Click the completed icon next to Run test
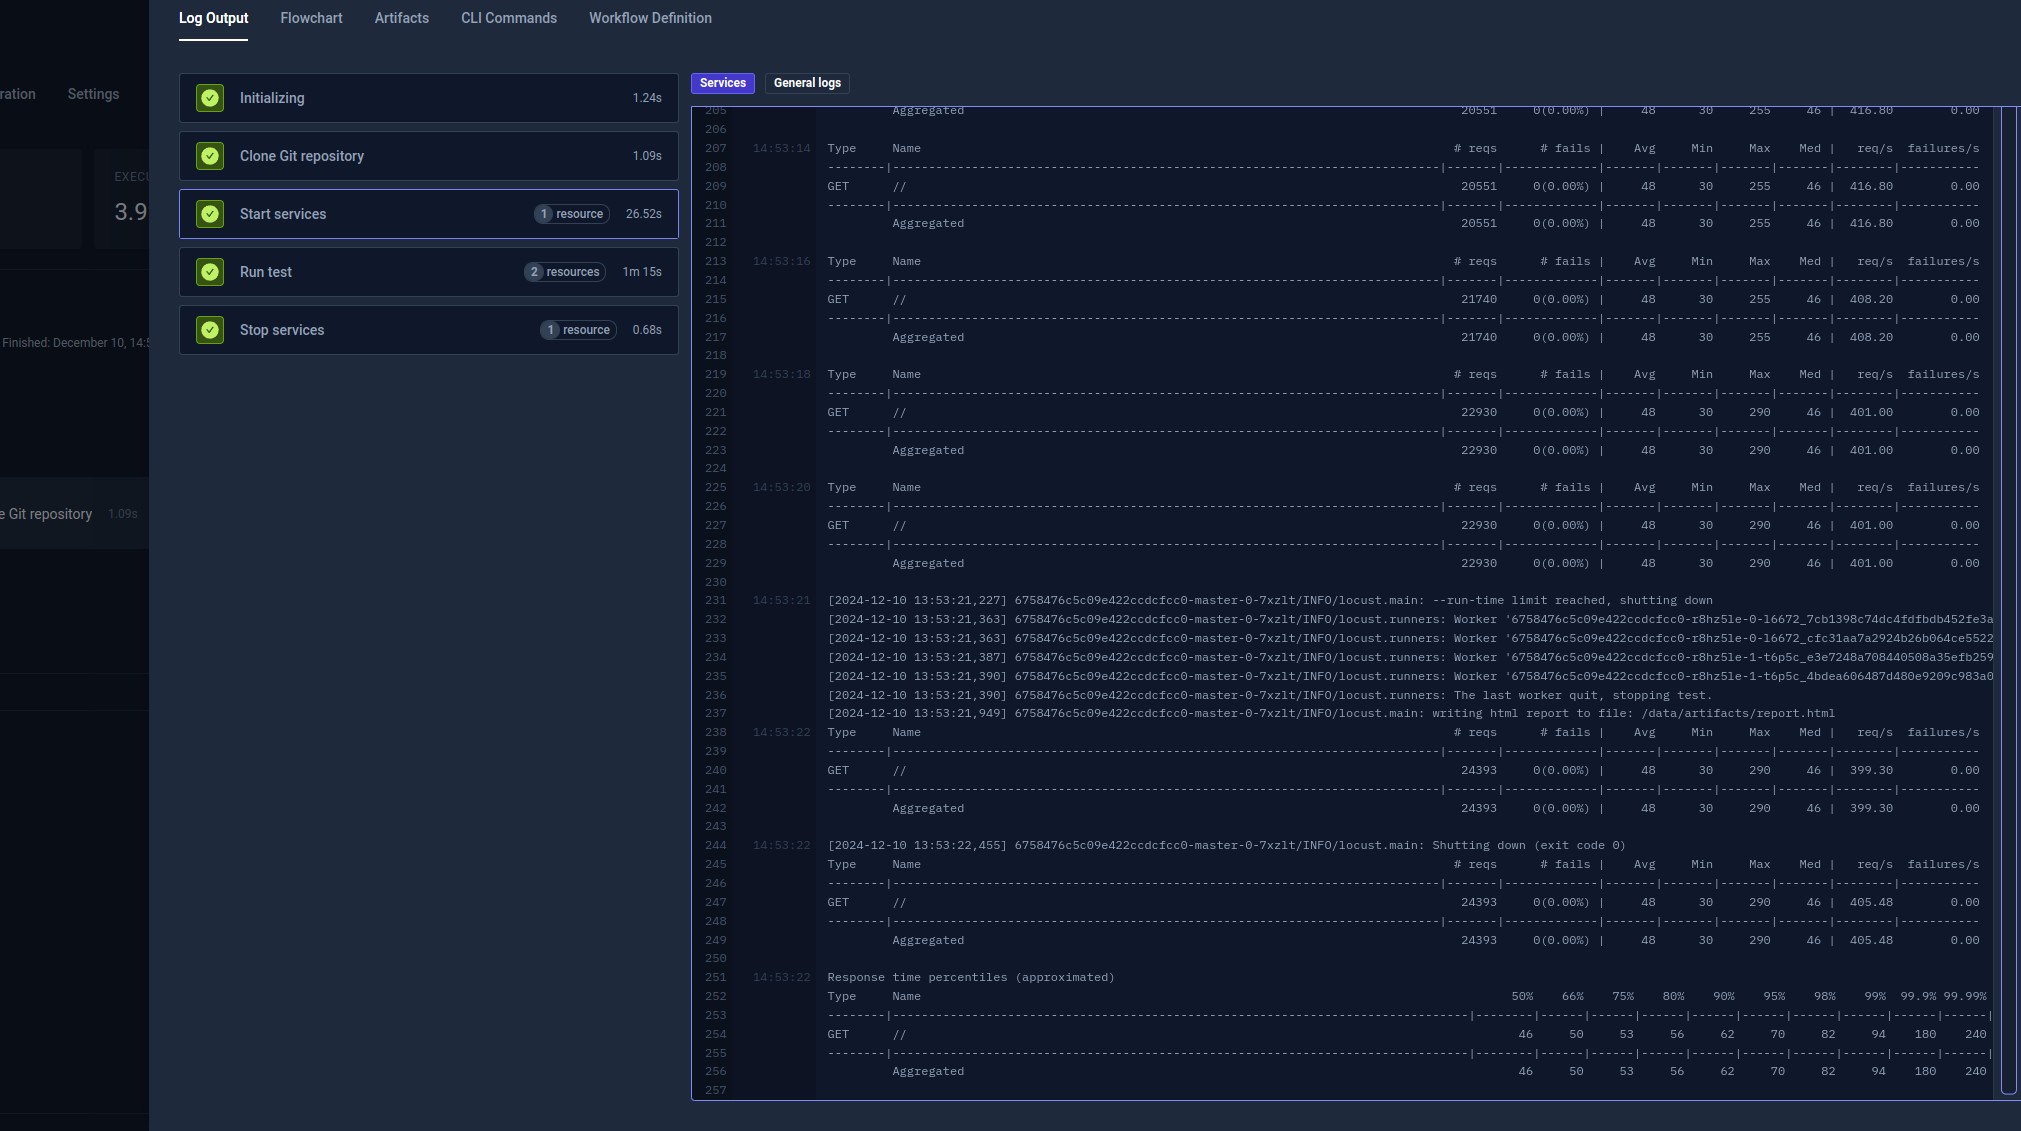This screenshot has height=1131, width=2021. [210, 271]
